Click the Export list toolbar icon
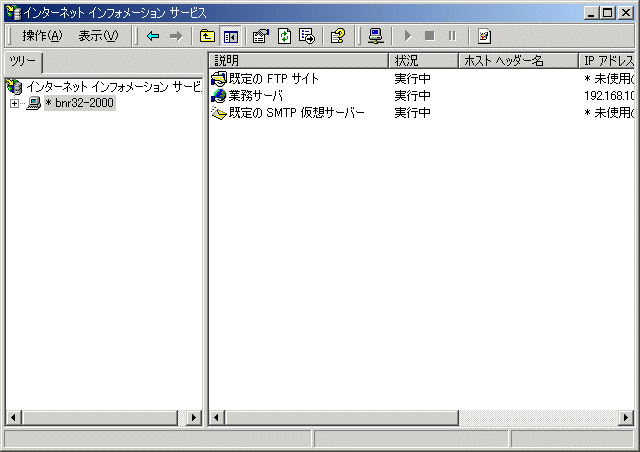The height and width of the screenshot is (452, 640). (x=307, y=36)
